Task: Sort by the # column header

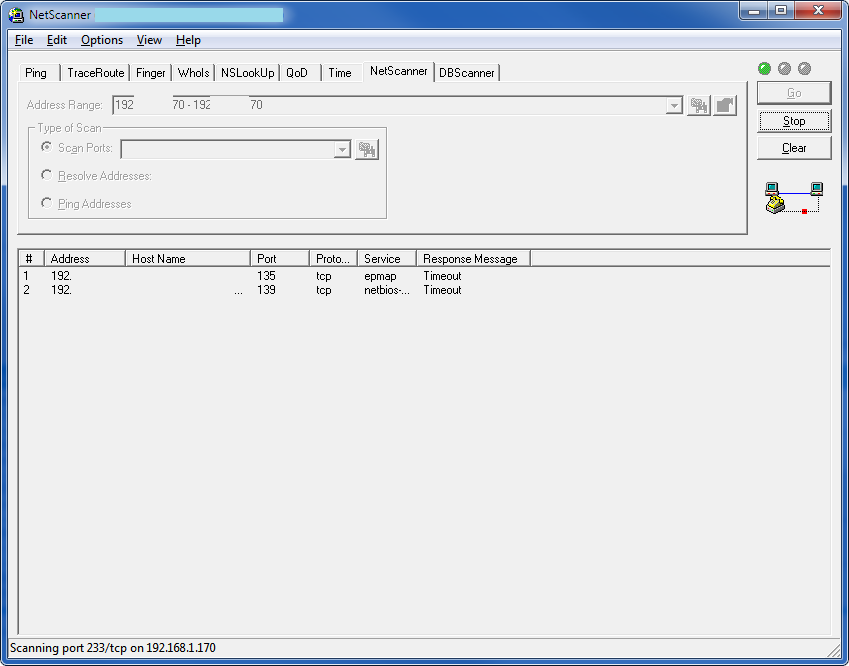Action: [x=31, y=259]
